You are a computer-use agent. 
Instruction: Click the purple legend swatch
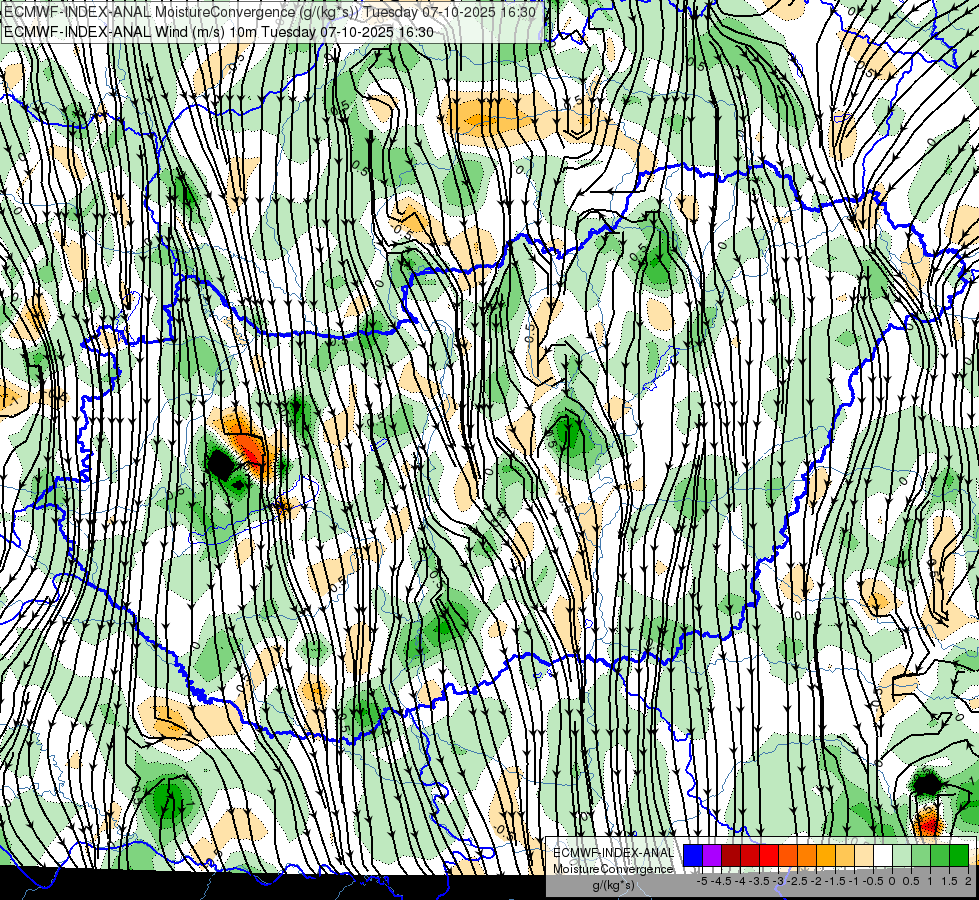tap(712, 856)
